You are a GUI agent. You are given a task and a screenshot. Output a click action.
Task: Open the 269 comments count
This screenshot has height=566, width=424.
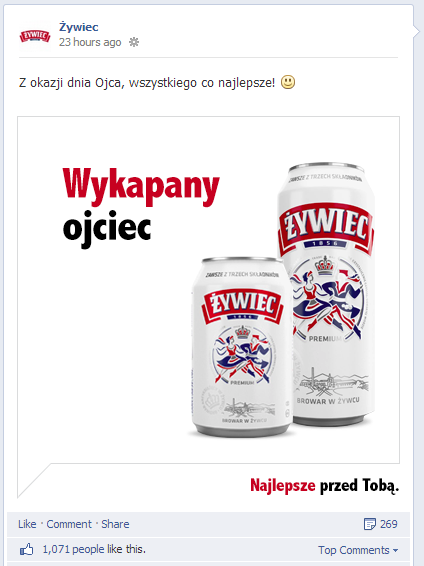point(388,524)
